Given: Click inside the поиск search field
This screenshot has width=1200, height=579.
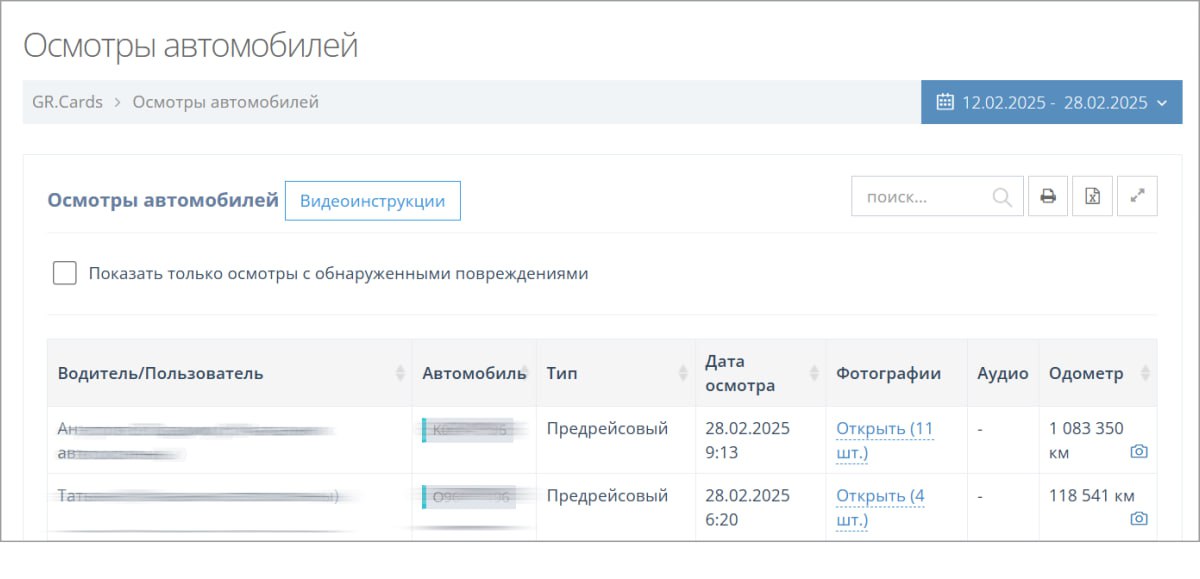Looking at the screenshot, I should (920, 196).
